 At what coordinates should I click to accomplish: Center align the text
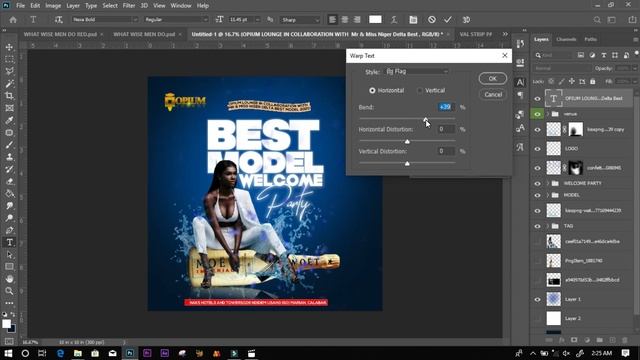click(x=344, y=20)
